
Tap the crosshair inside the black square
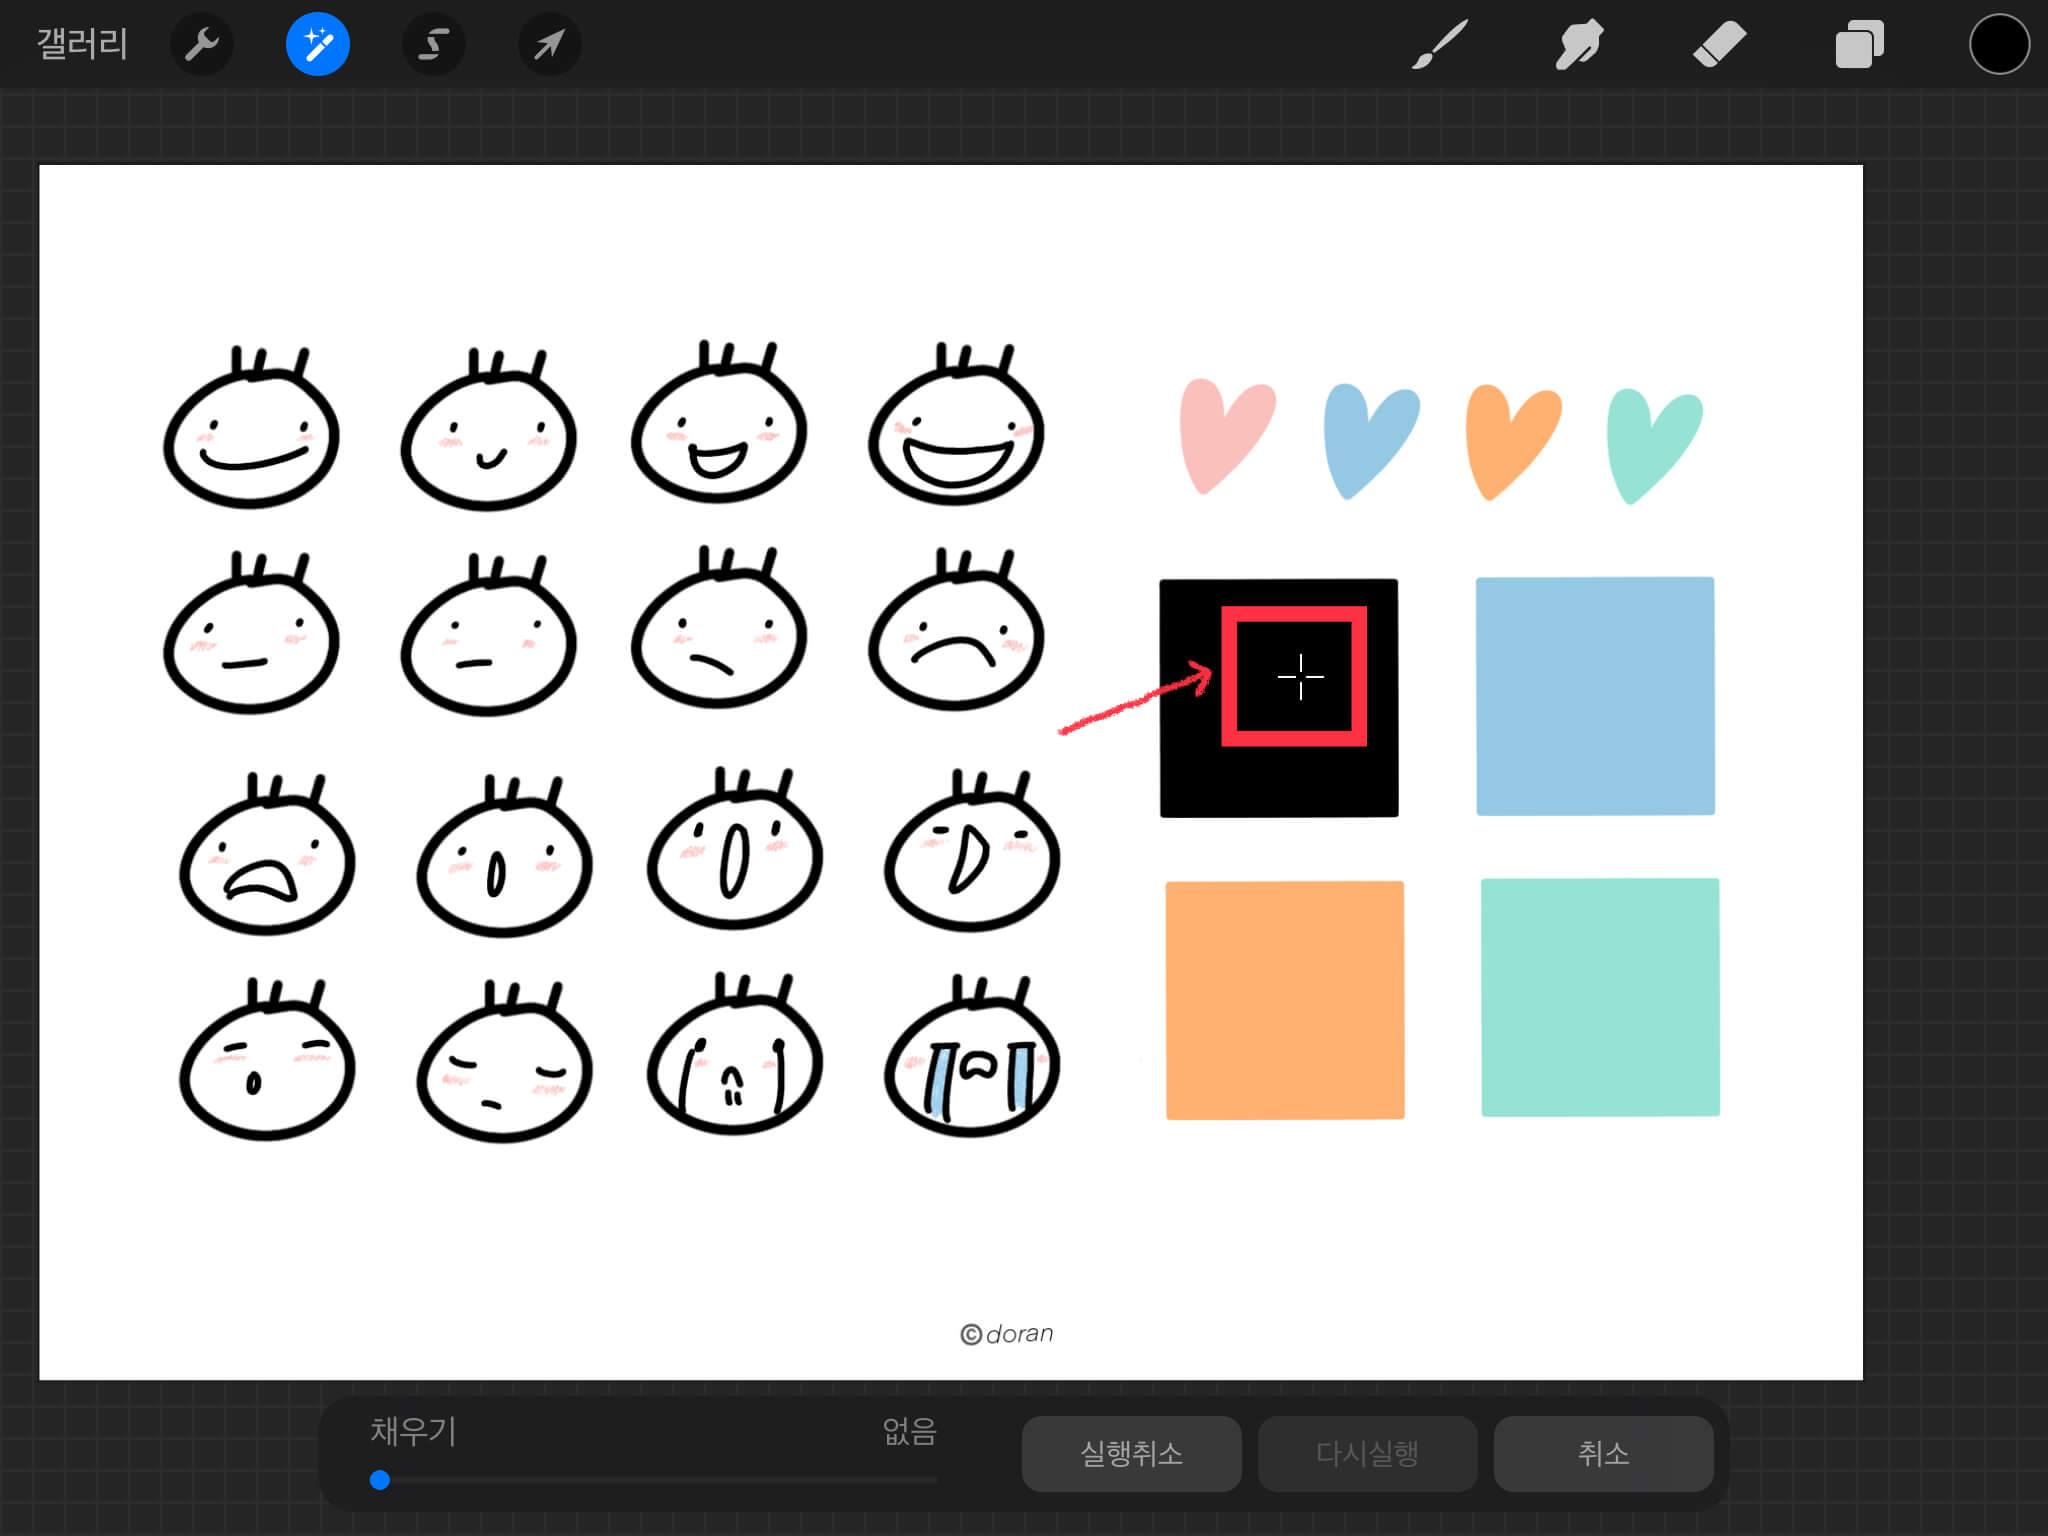click(x=1300, y=677)
